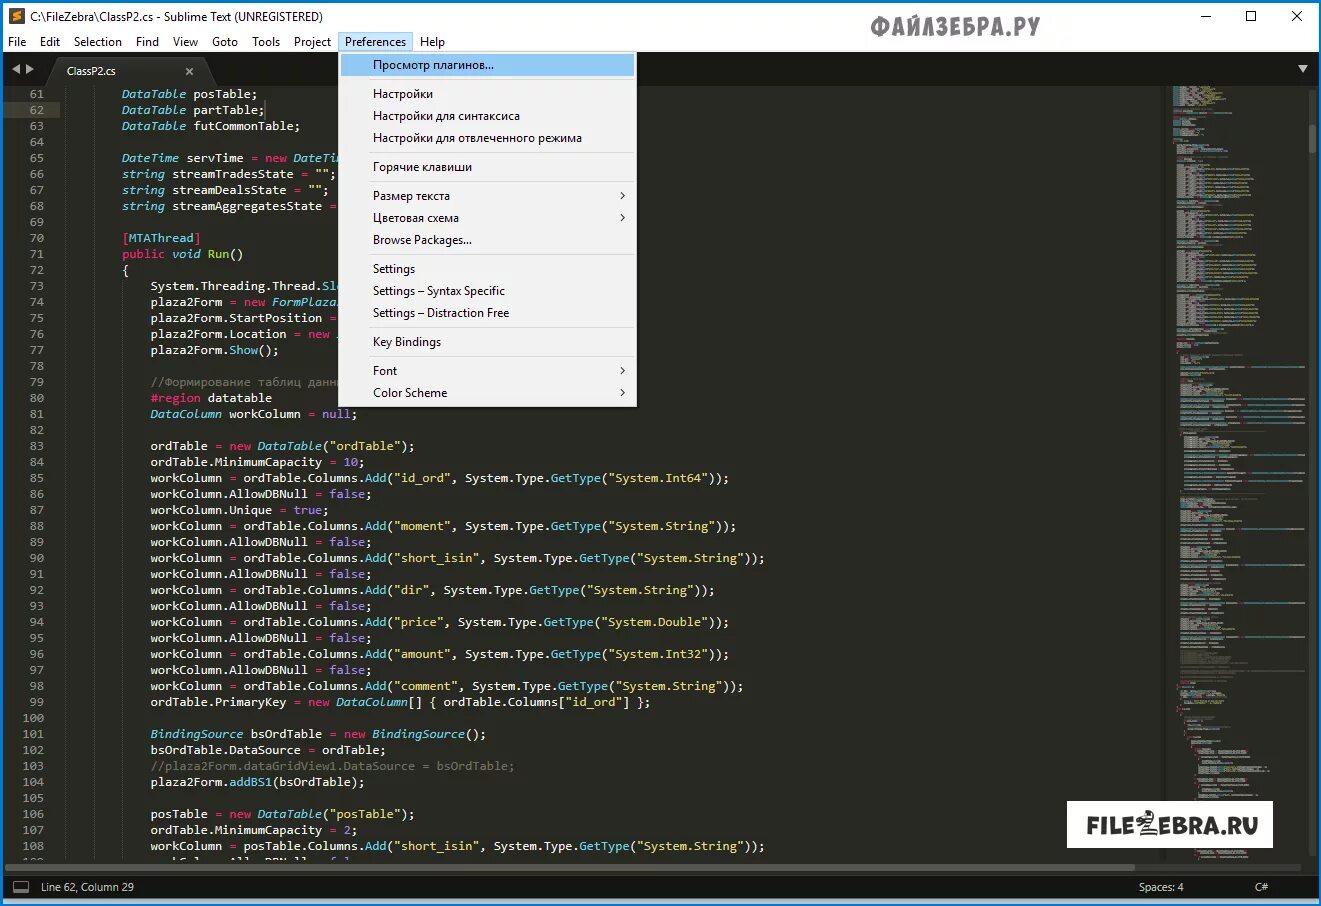Click "workColumn.Unique = true;" line

239,510
